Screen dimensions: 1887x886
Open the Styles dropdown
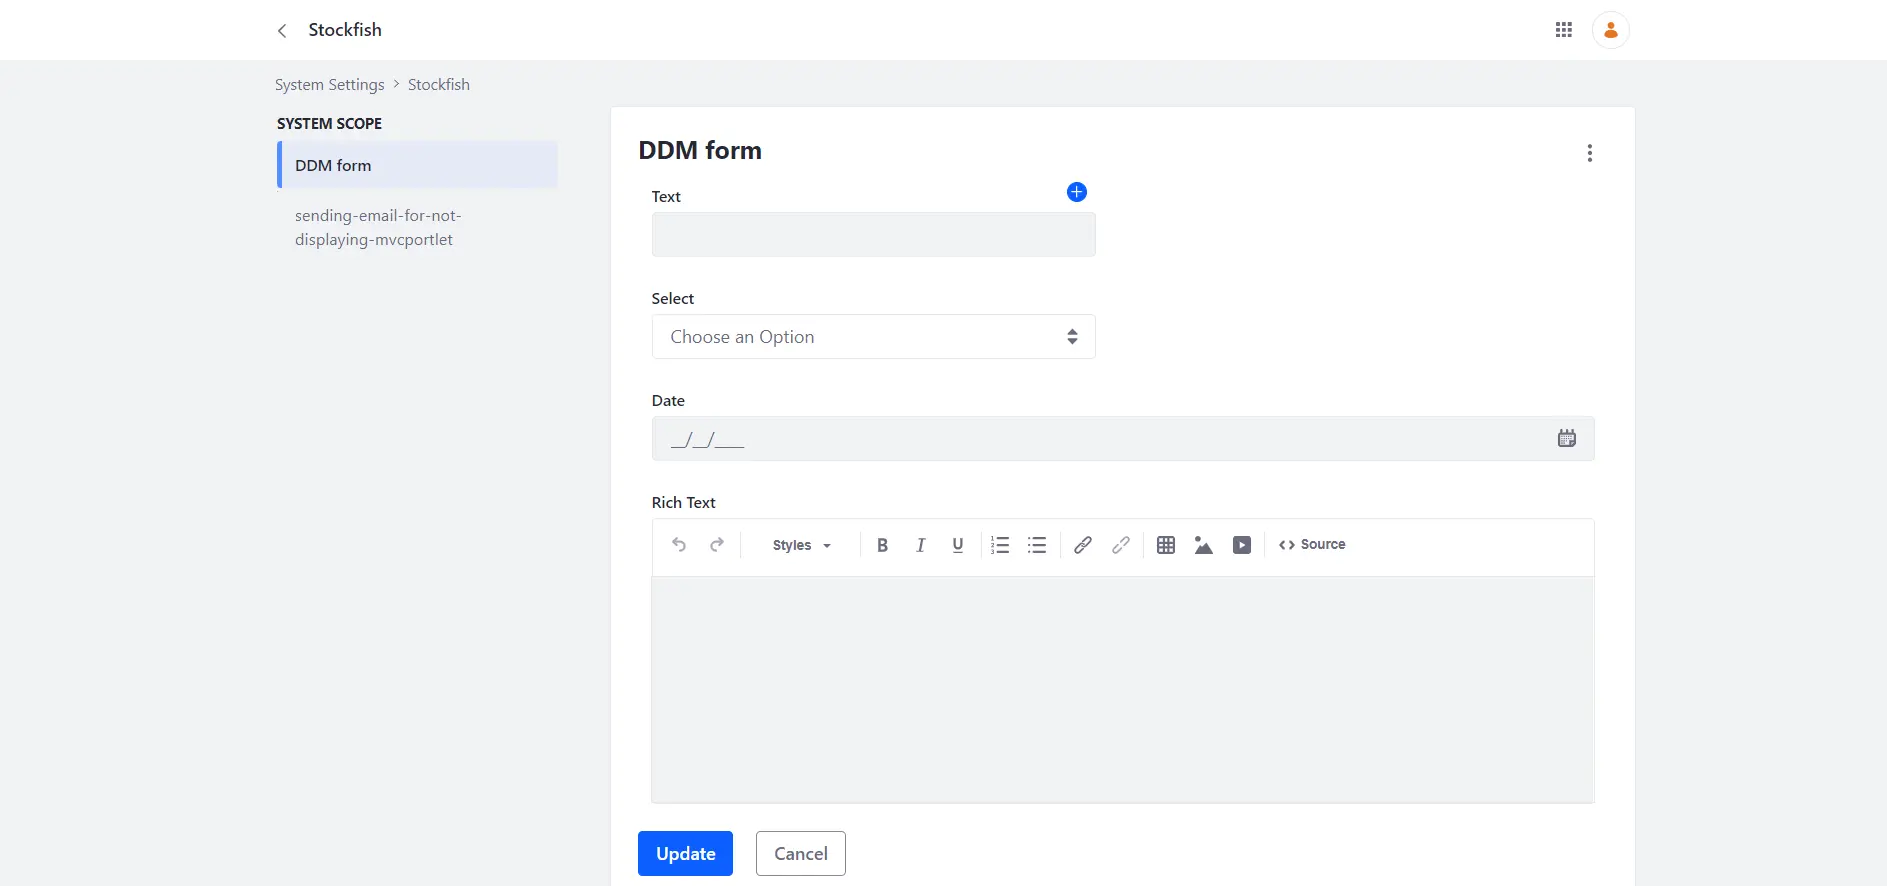pyautogui.click(x=802, y=545)
